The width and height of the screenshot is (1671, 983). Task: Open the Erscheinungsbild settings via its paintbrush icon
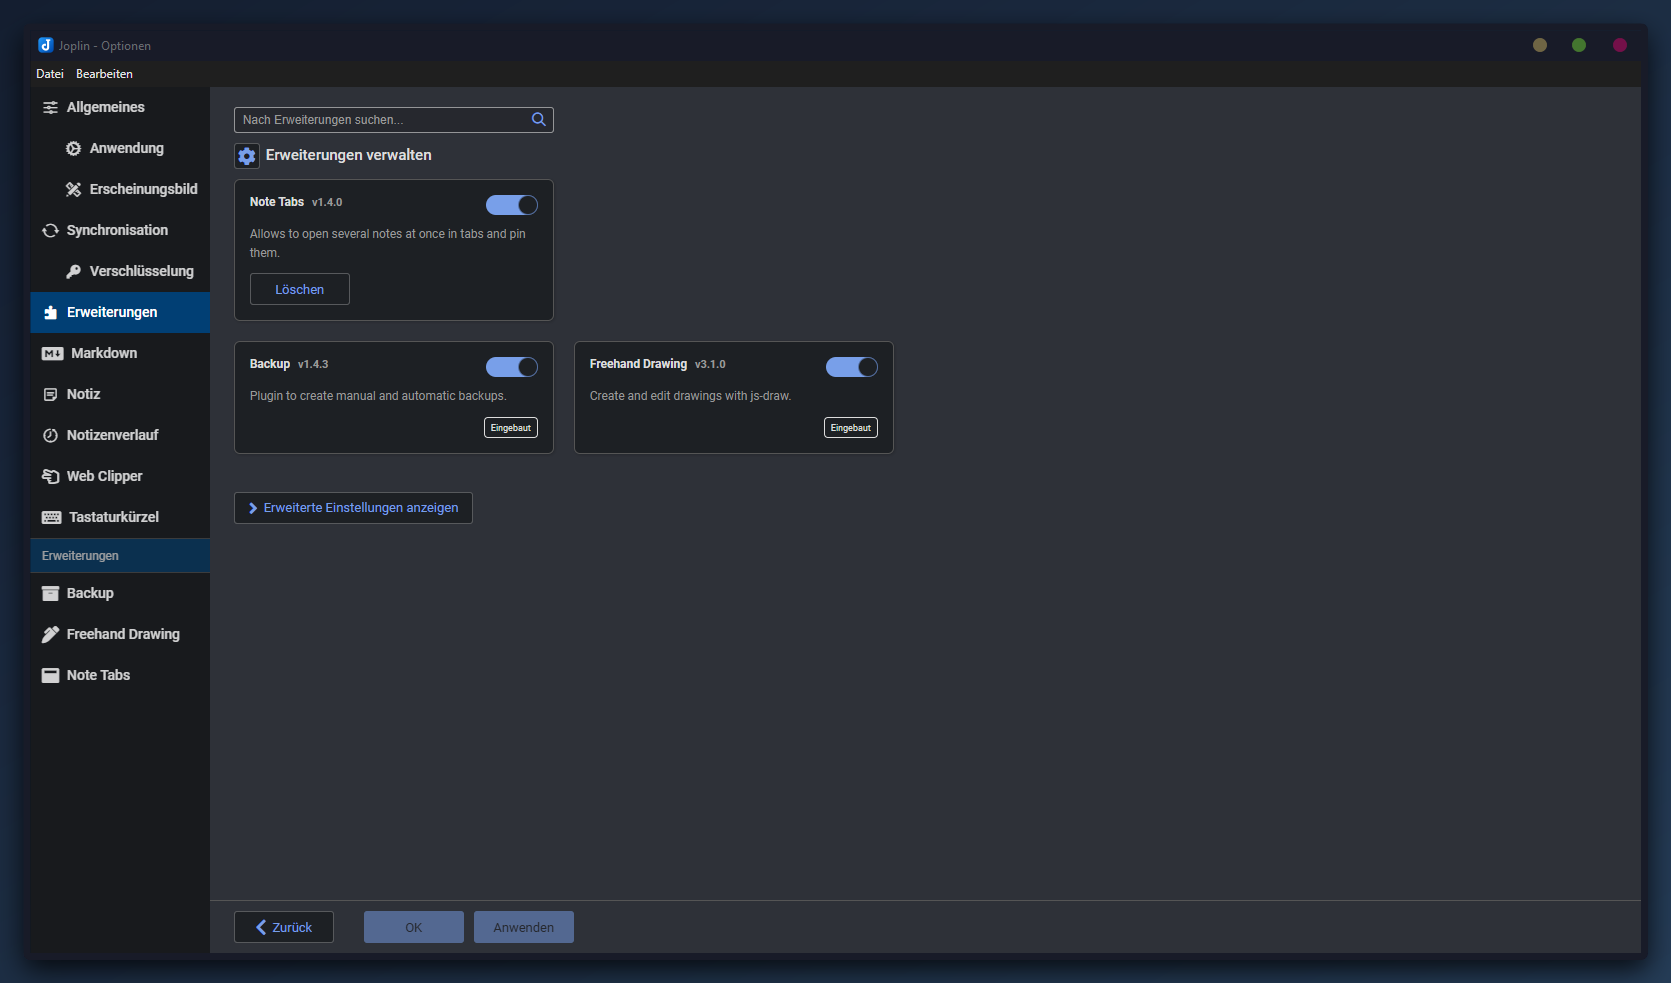(72, 188)
